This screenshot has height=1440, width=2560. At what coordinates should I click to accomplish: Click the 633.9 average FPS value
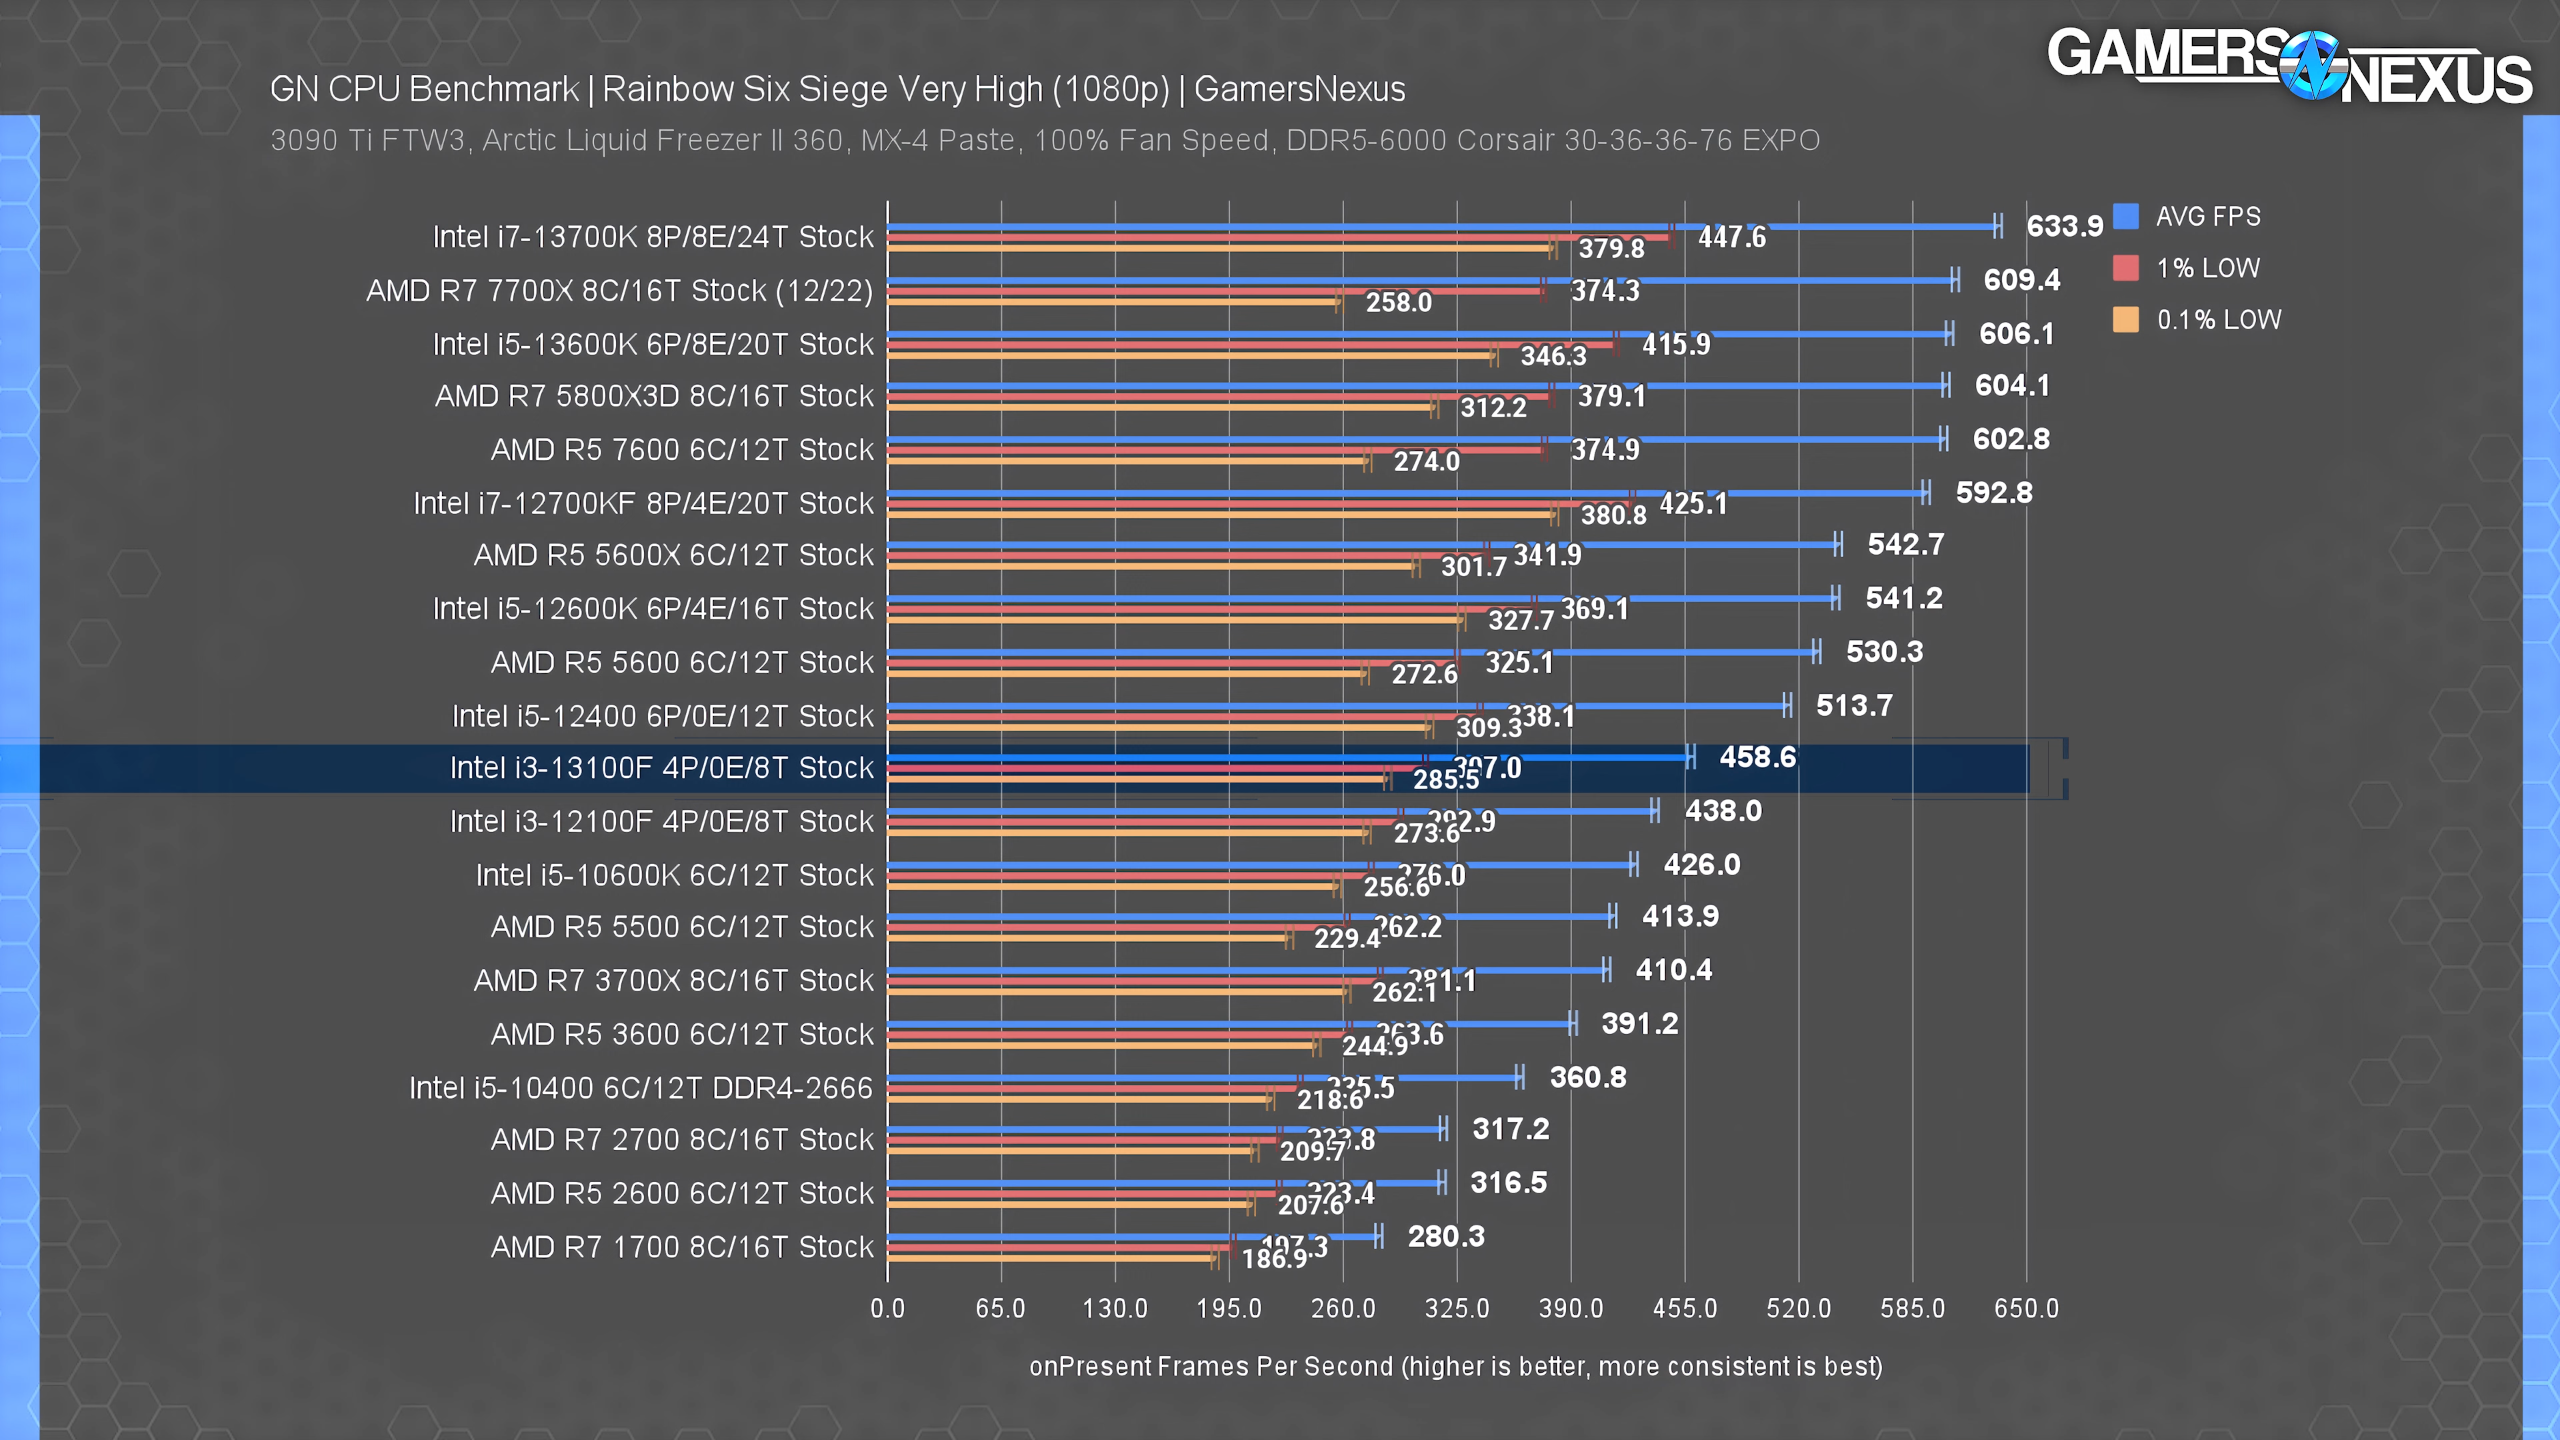pyautogui.click(x=2064, y=226)
